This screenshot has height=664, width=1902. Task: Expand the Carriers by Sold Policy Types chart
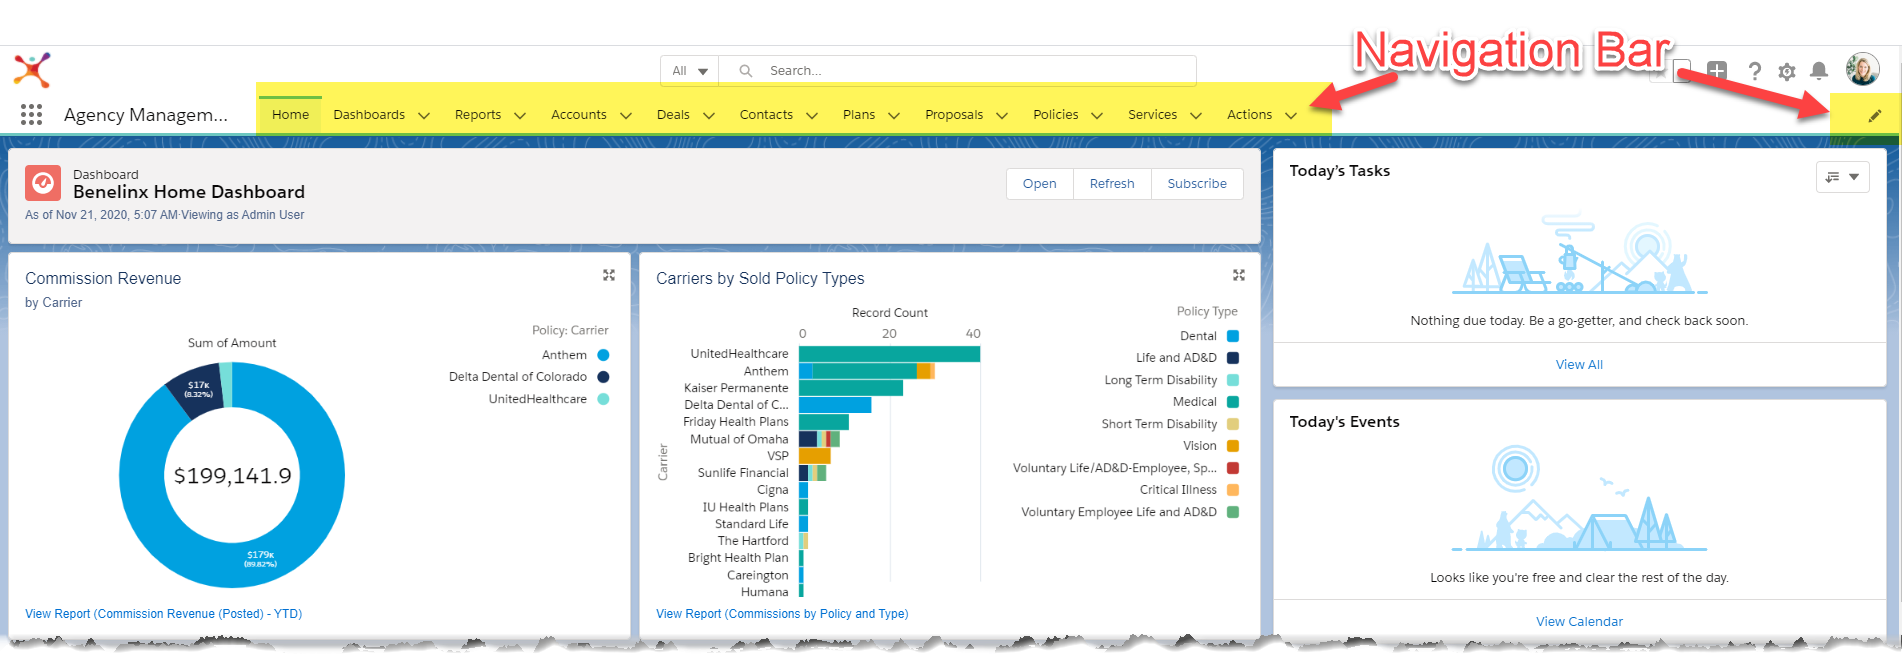pos(1239,275)
